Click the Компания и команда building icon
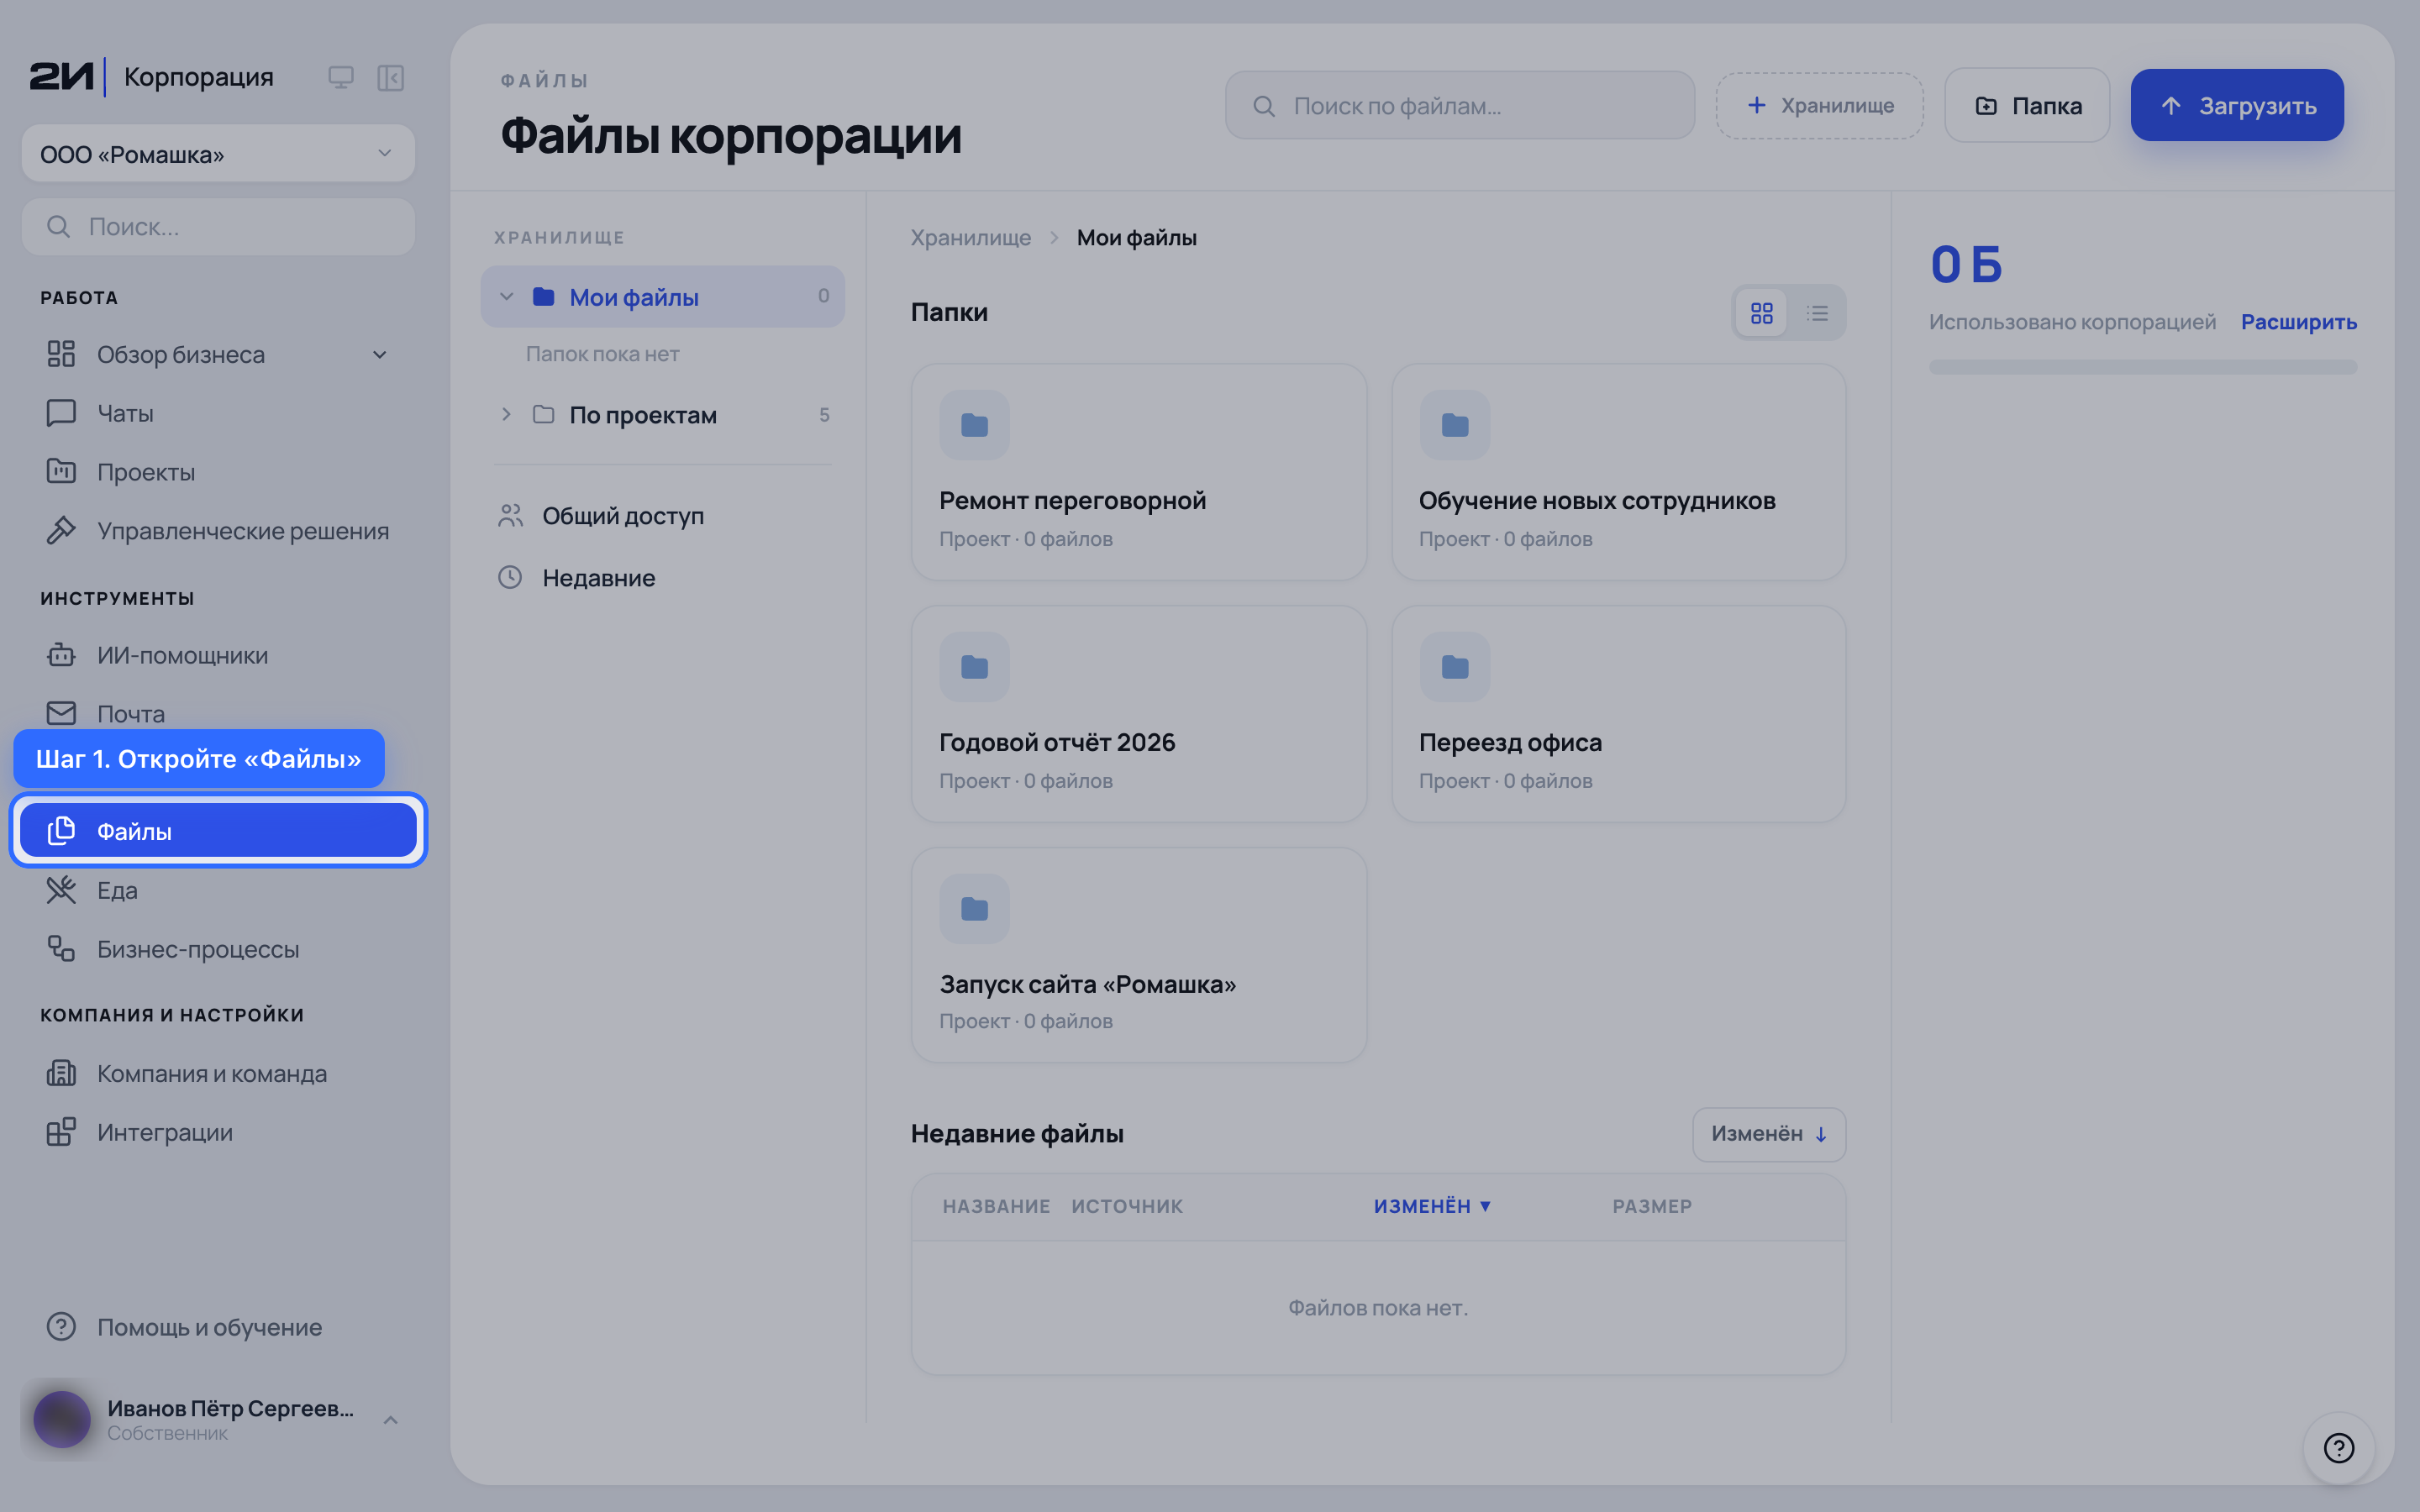This screenshot has width=2420, height=1512. tap(61, 1073)
